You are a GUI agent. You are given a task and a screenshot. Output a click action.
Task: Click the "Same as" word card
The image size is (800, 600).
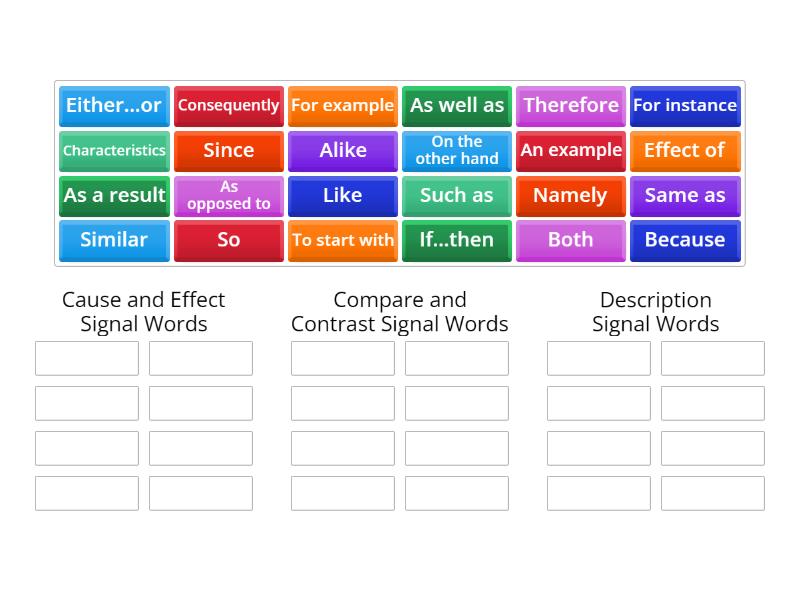[685, 196]
